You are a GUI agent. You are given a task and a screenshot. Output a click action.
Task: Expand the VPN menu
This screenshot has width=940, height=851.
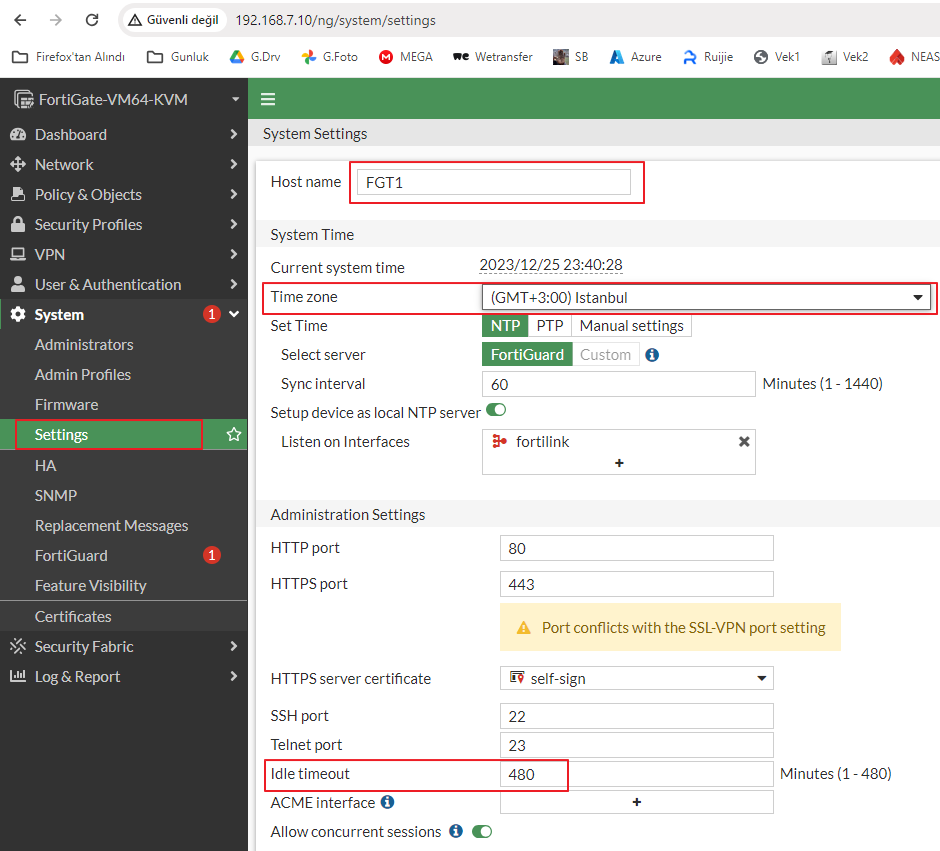click(123, 255)
